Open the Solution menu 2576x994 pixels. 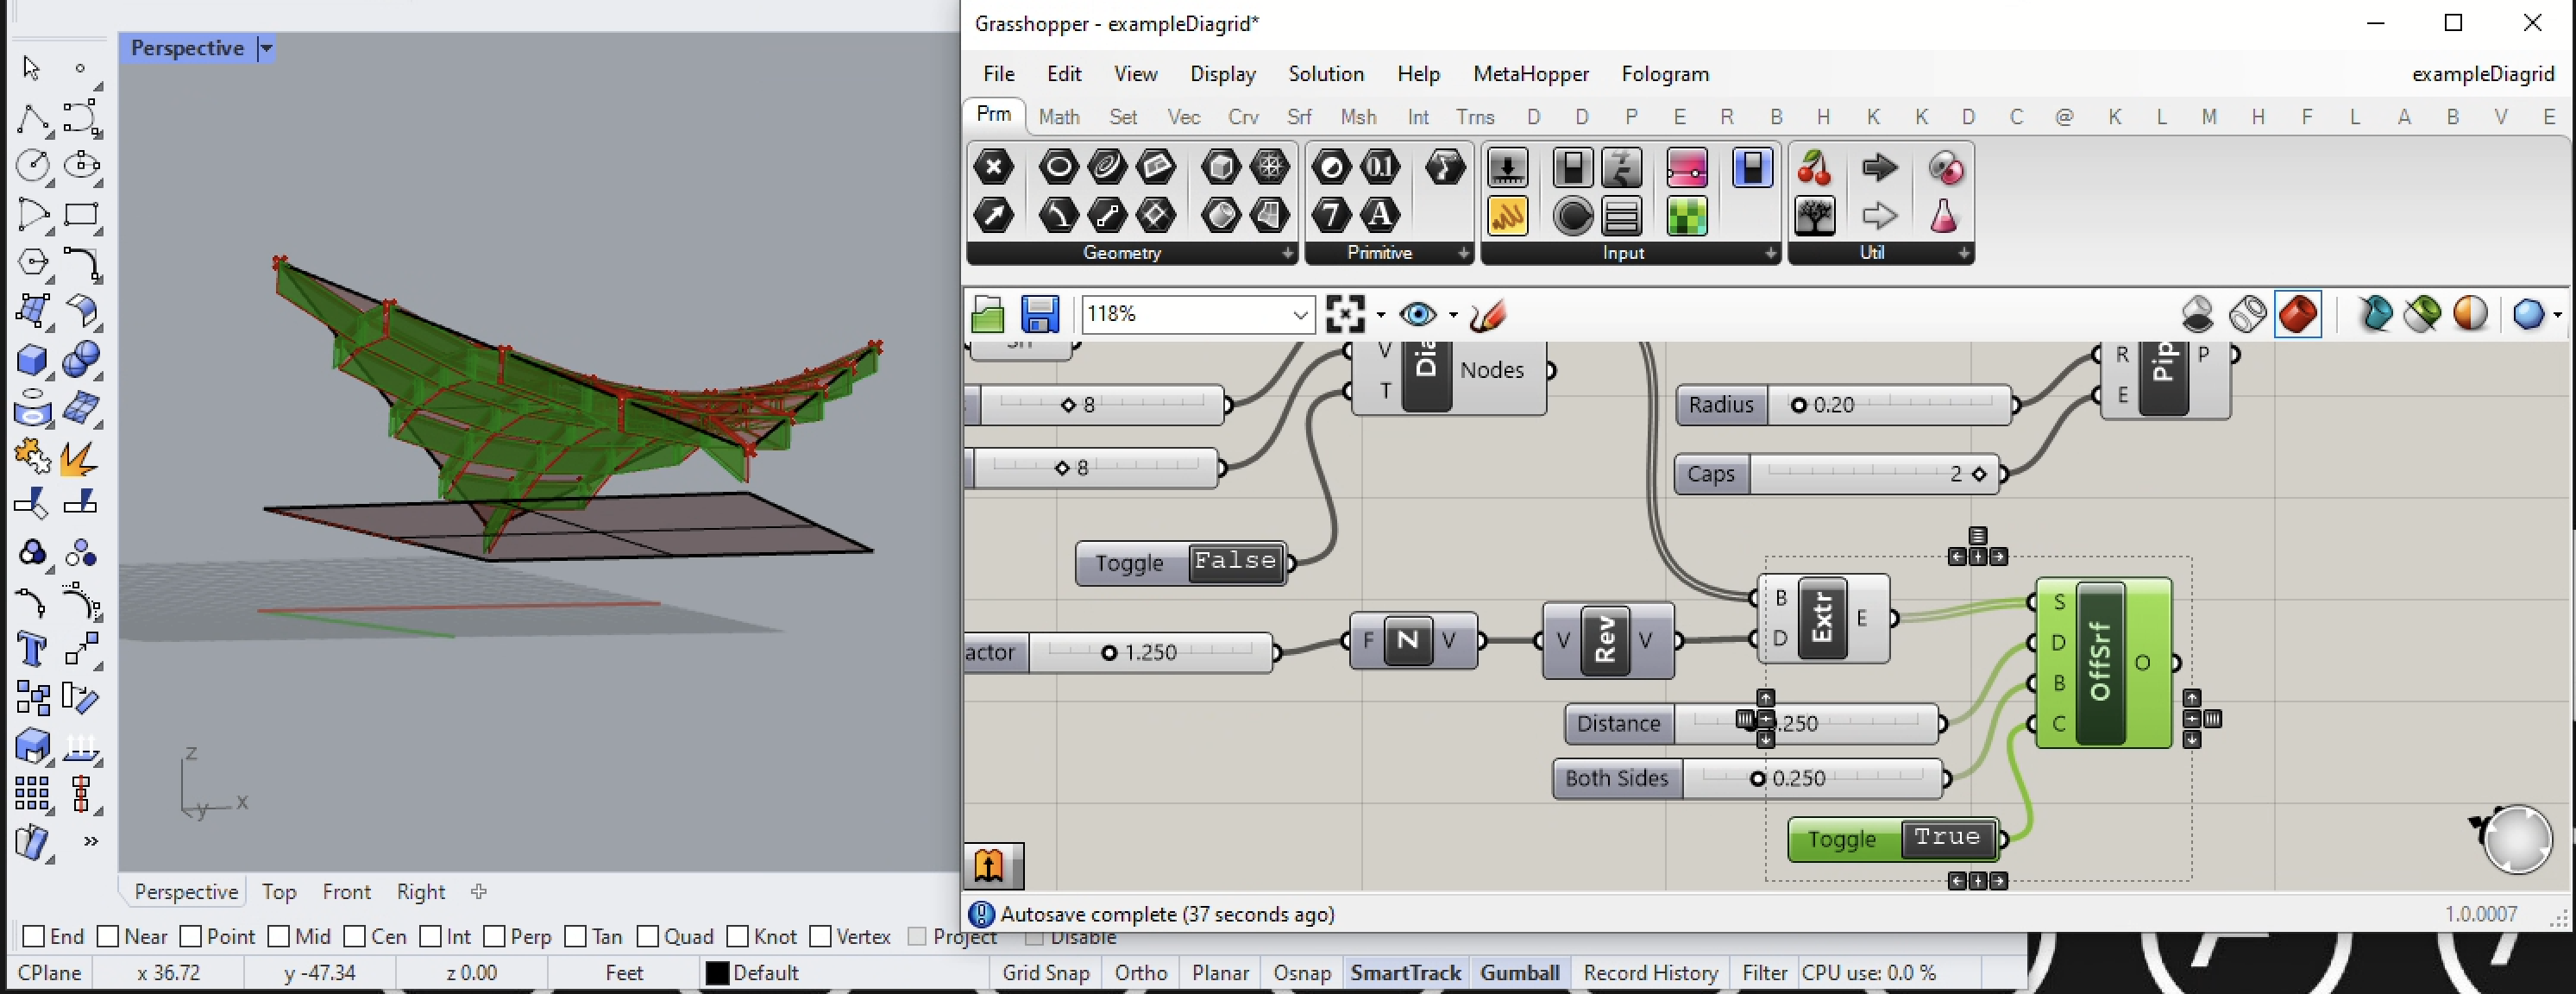click(x=1325, y=74)
